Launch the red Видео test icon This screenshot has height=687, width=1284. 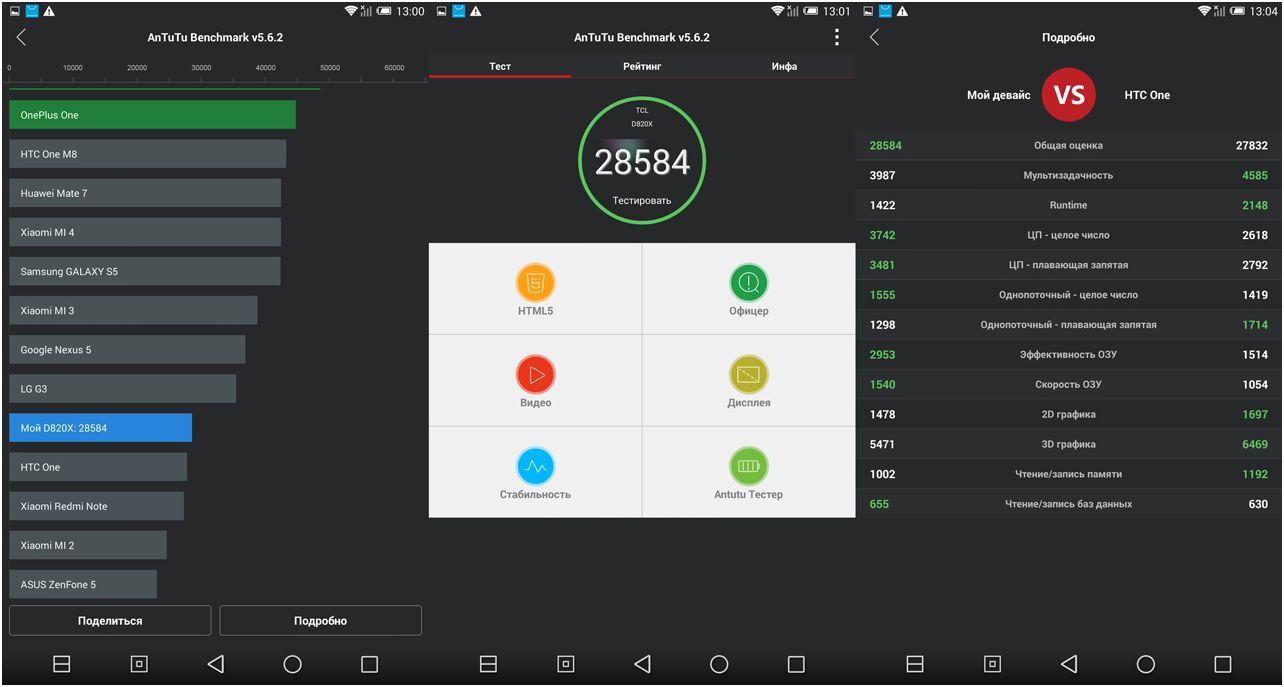(535, 375)
